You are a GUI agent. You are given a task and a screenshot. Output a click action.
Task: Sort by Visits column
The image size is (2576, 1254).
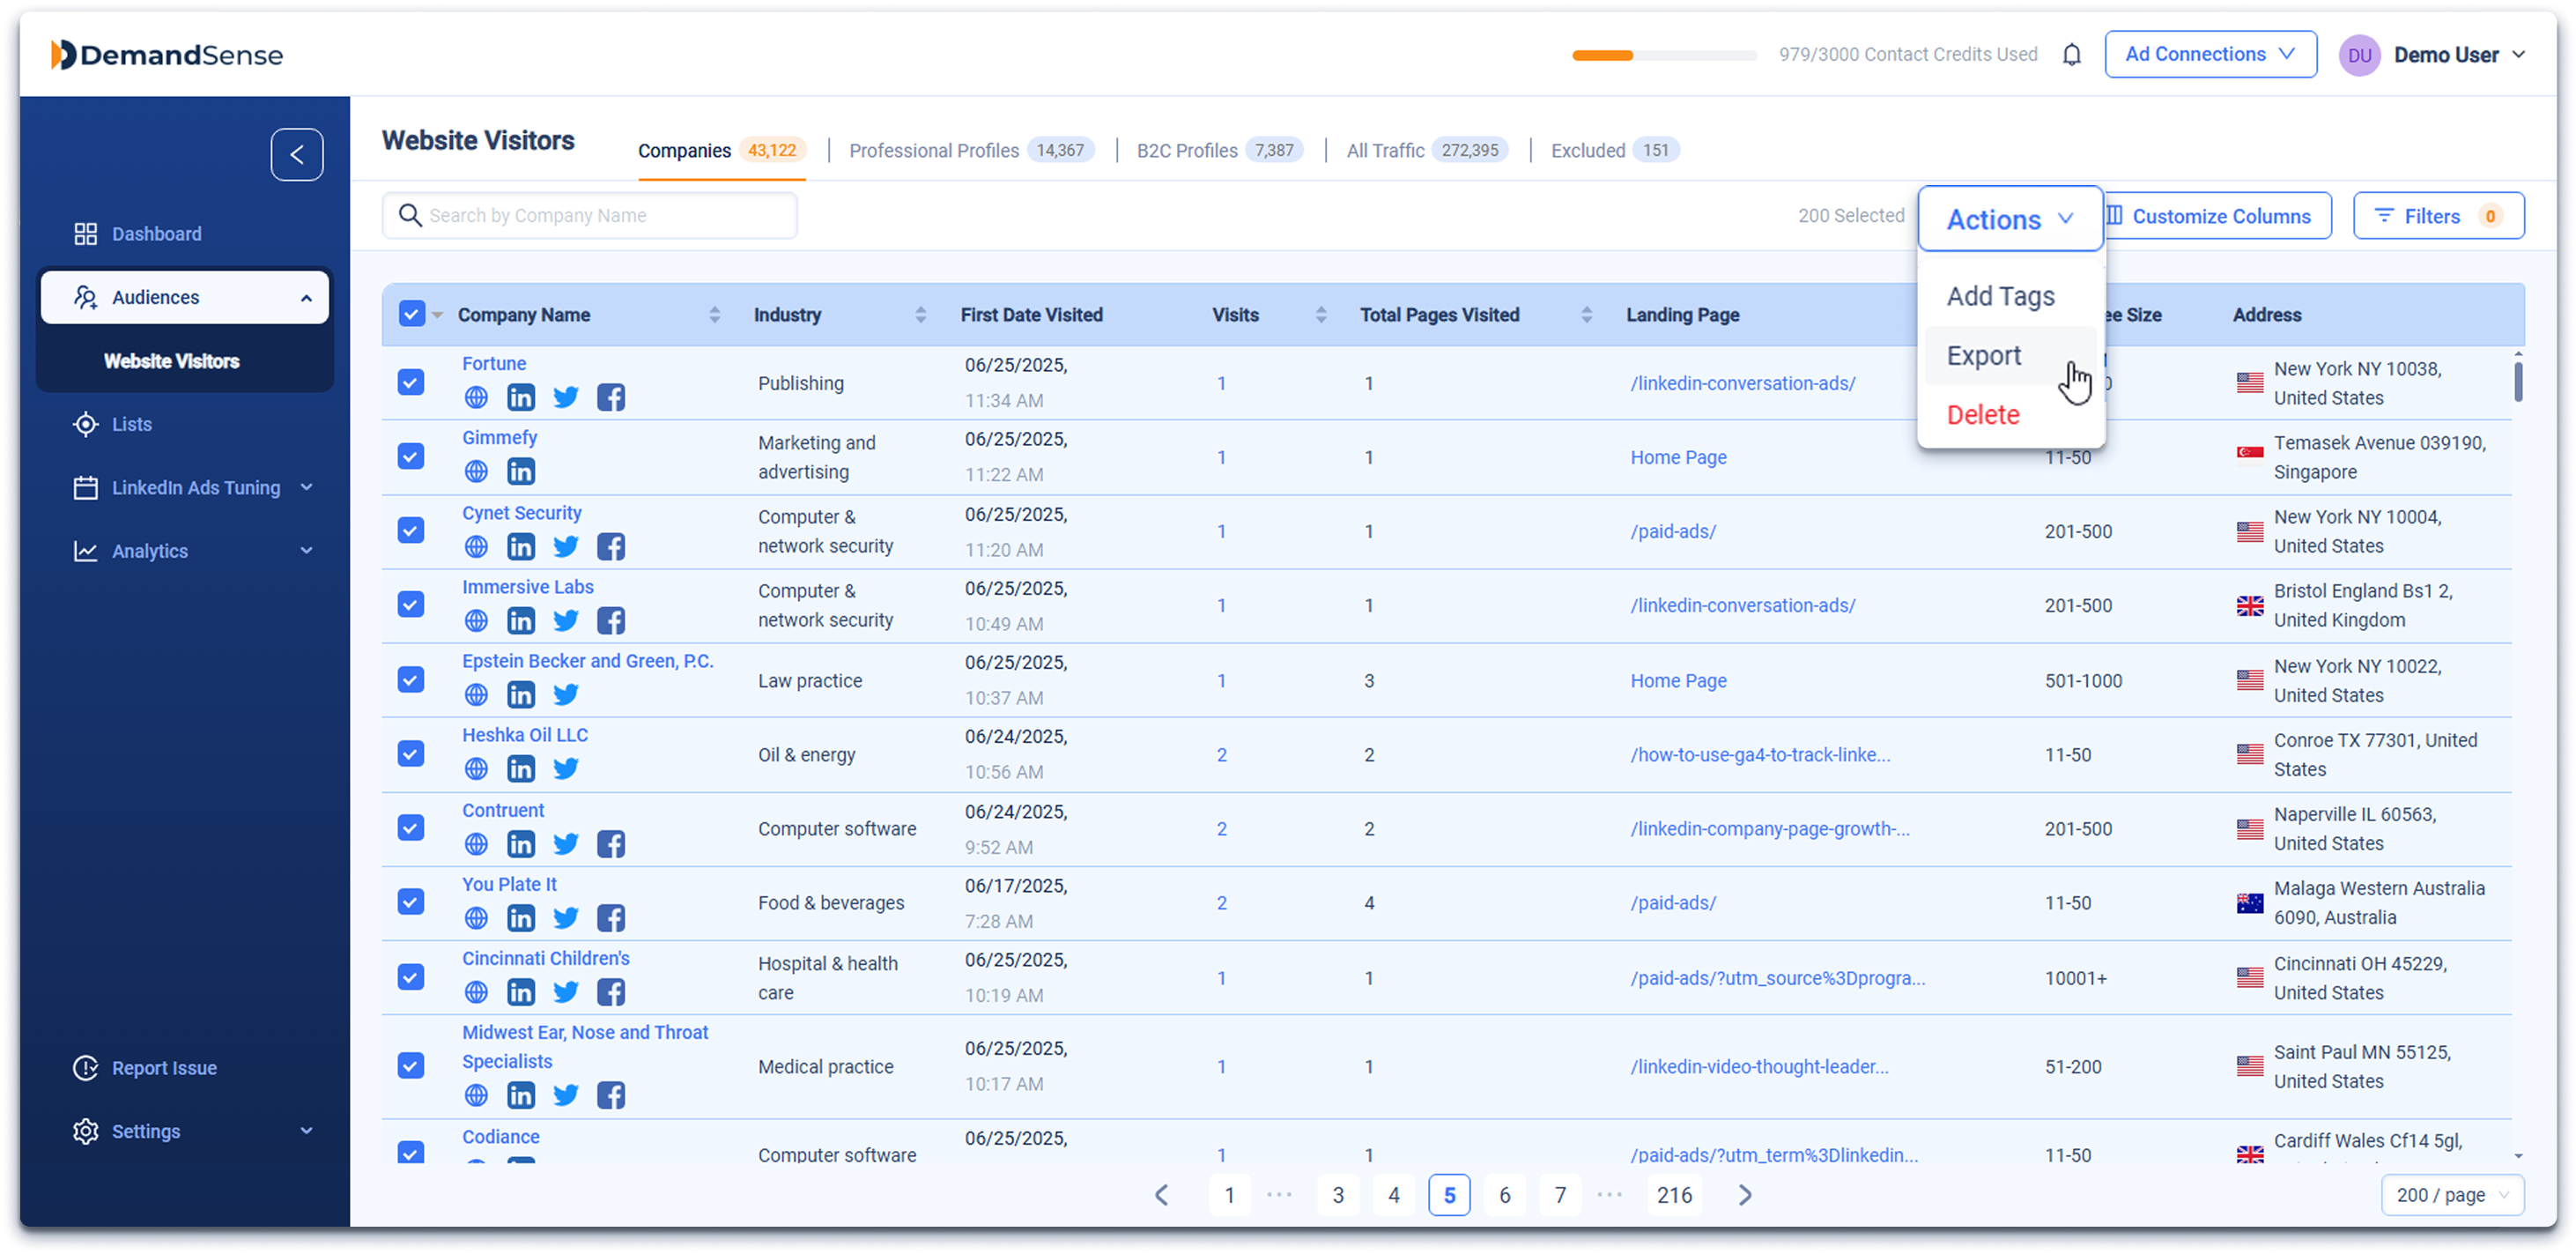tap(1320, 315)
